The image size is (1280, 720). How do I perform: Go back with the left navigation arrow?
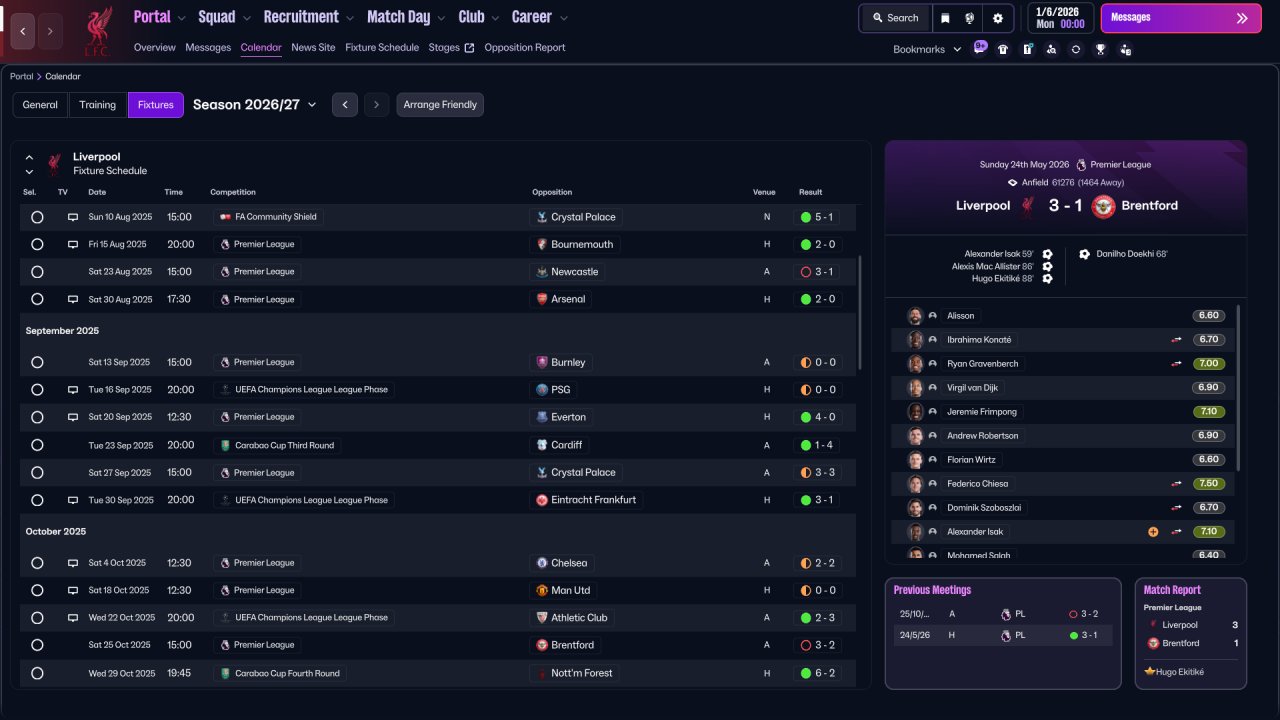(23, 31)
